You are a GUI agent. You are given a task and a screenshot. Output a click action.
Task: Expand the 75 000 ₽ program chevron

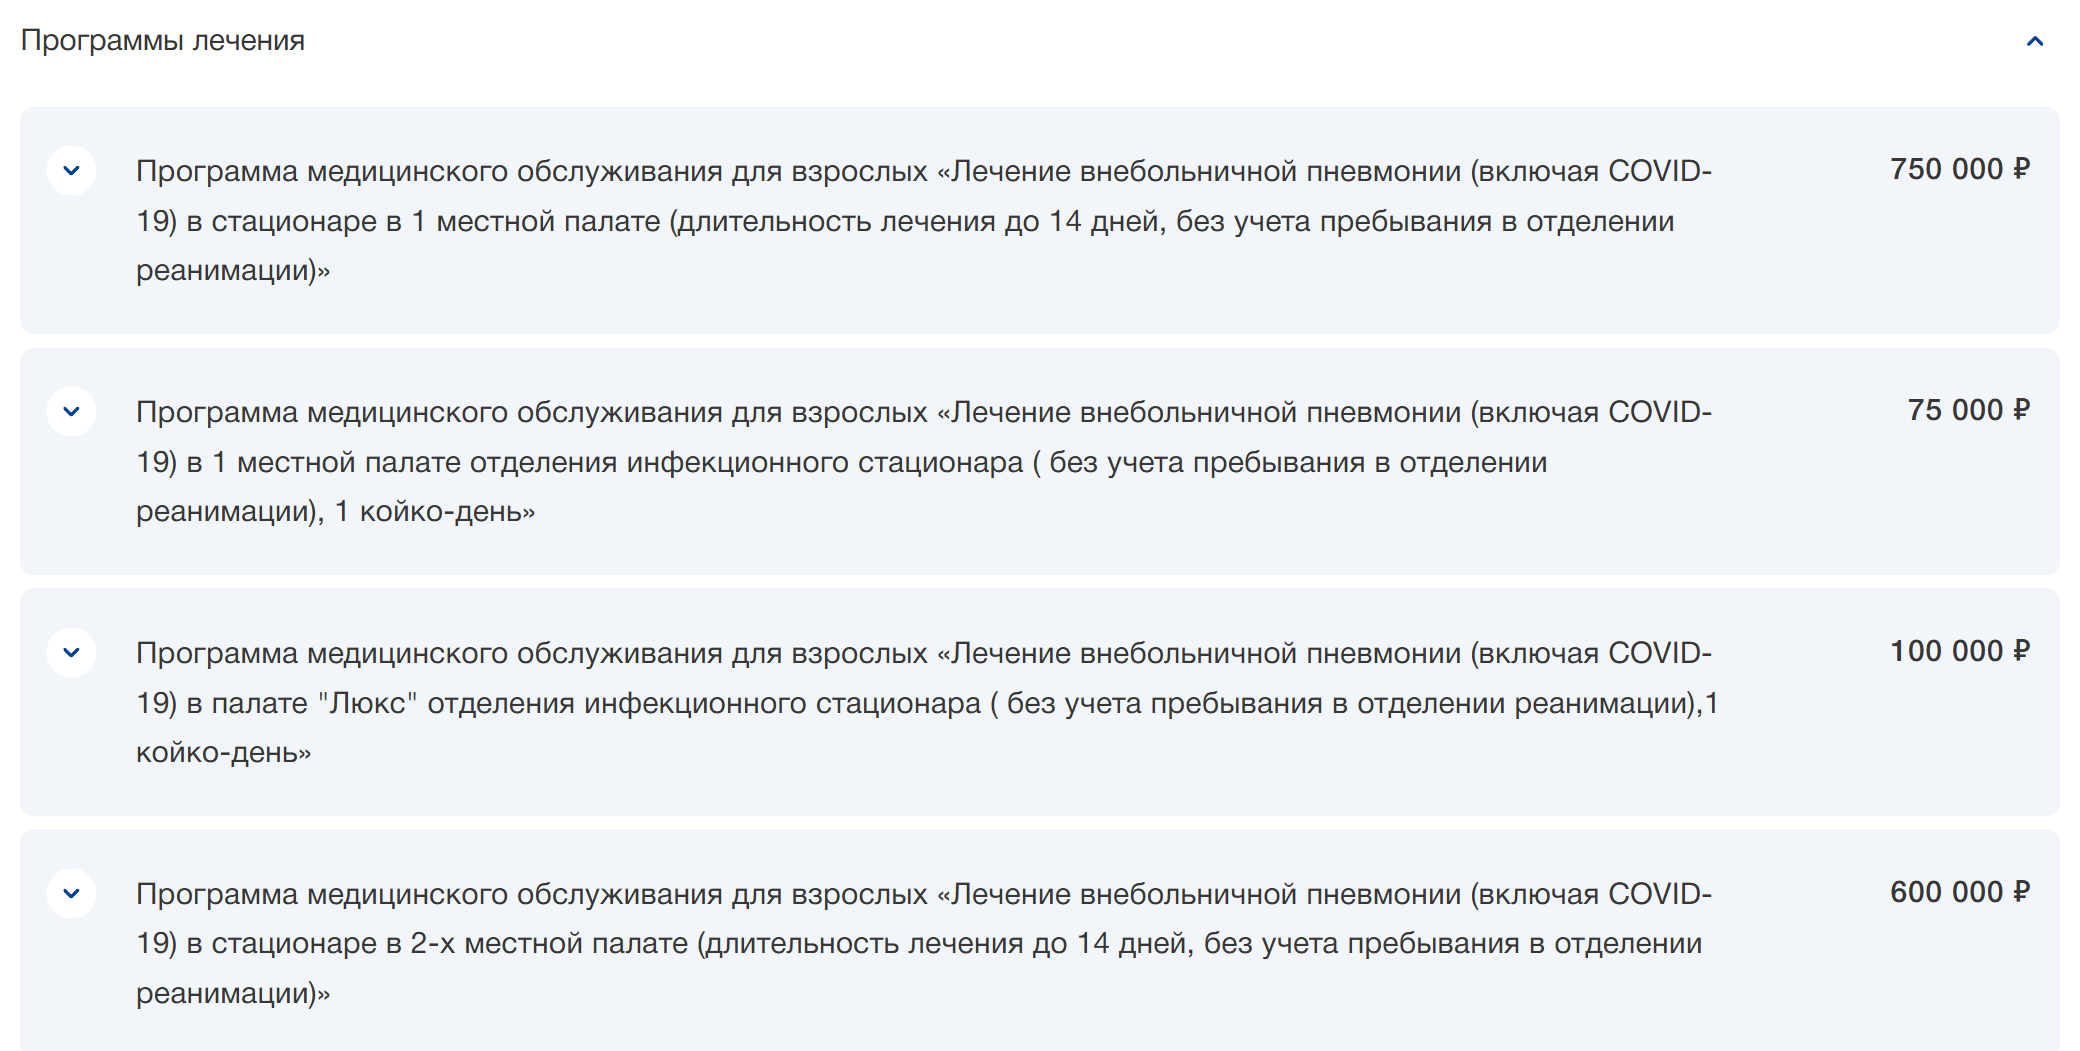[x=71, y=412]
